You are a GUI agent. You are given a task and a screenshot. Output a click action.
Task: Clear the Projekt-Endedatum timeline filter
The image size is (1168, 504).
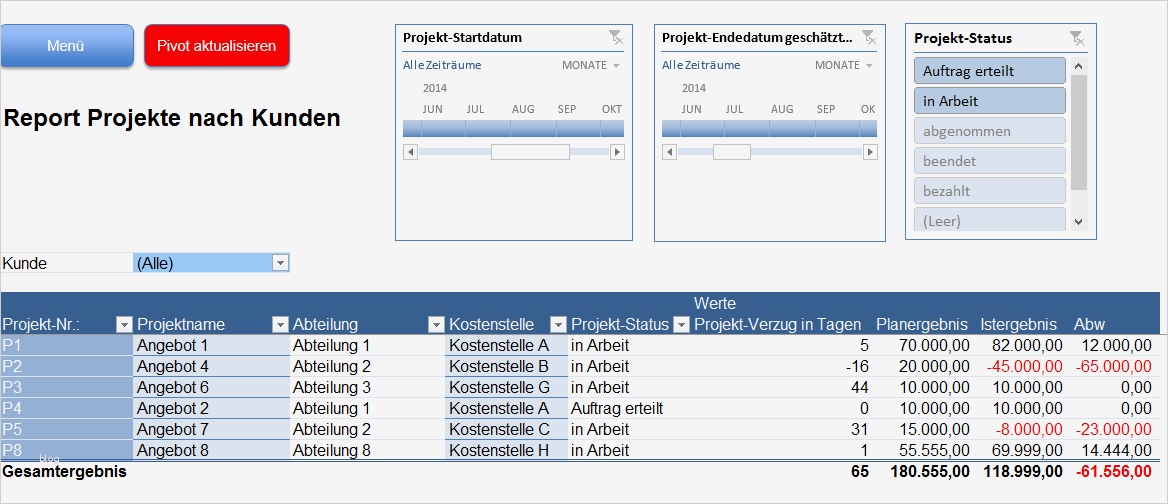(x=868, y=38)
